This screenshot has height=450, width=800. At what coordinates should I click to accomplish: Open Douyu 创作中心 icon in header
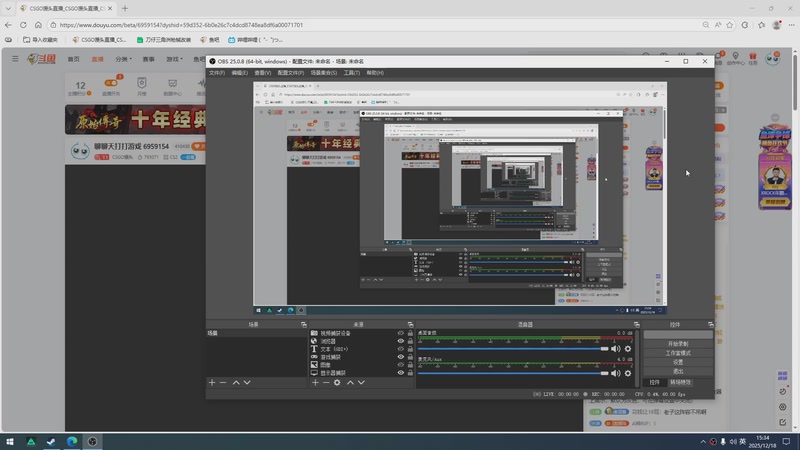click(x=735, y=58)
